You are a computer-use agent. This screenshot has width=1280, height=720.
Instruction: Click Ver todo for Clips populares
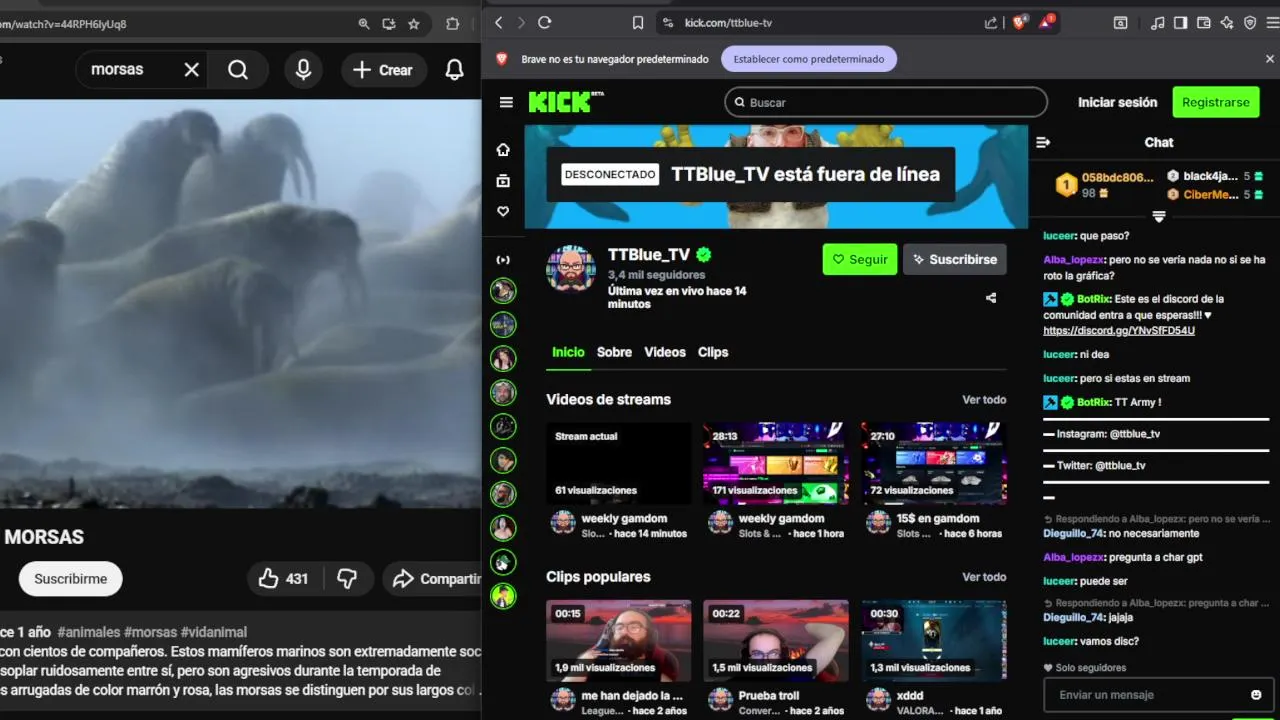point(984,577)
